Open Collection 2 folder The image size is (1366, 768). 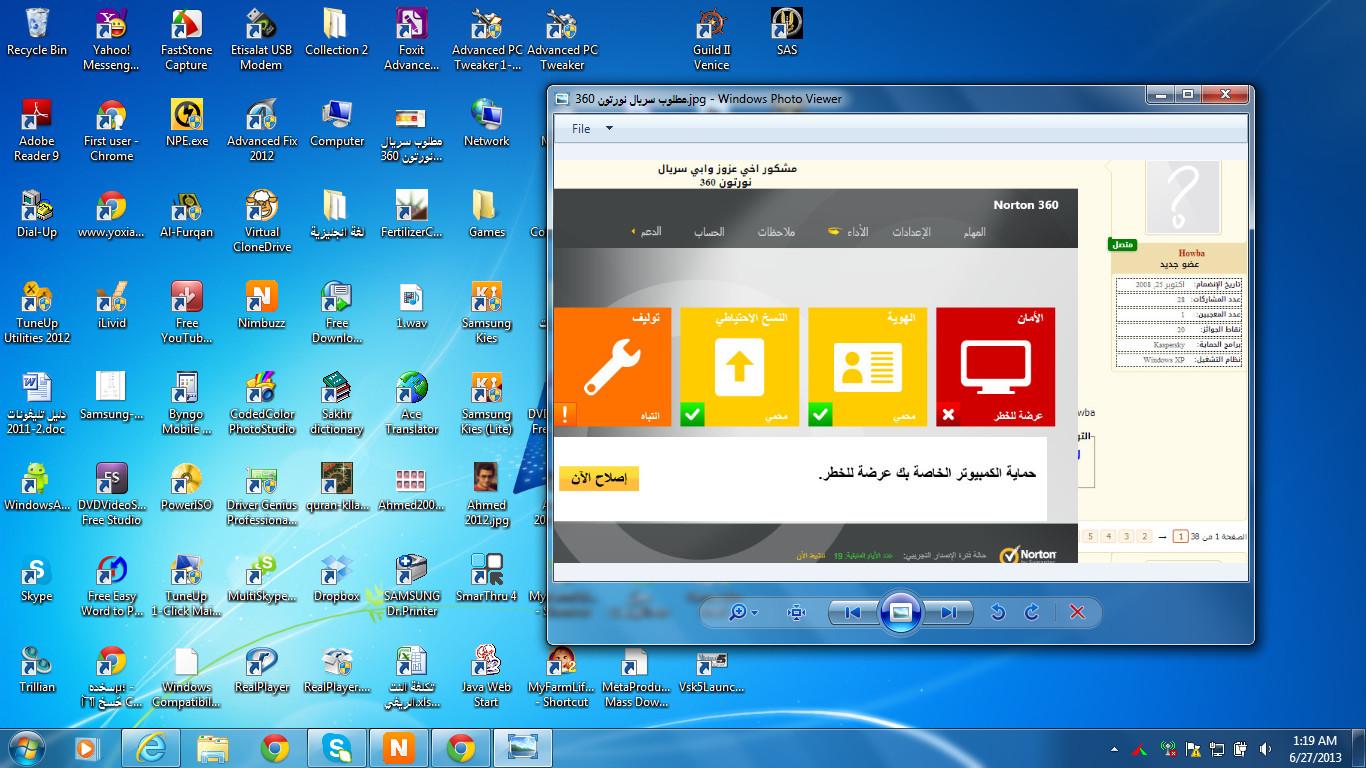tap(336, 33)
